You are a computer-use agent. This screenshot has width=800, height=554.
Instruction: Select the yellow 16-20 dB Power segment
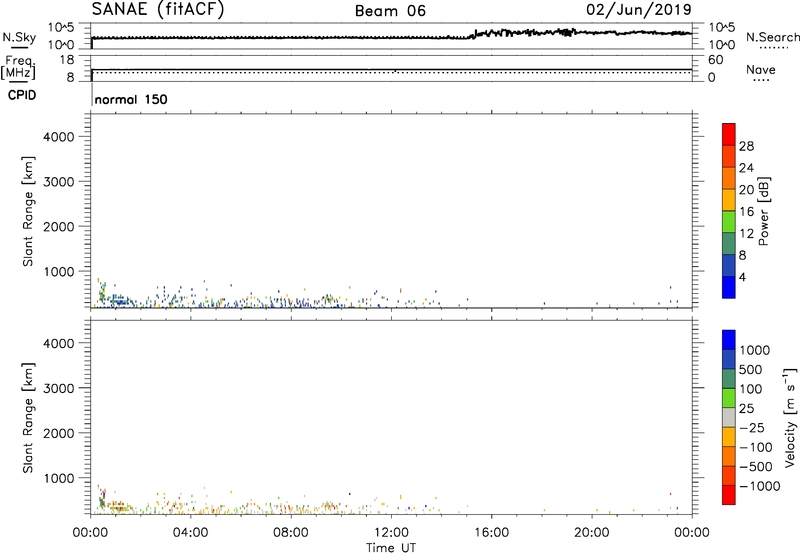click(x=729, y=199)
